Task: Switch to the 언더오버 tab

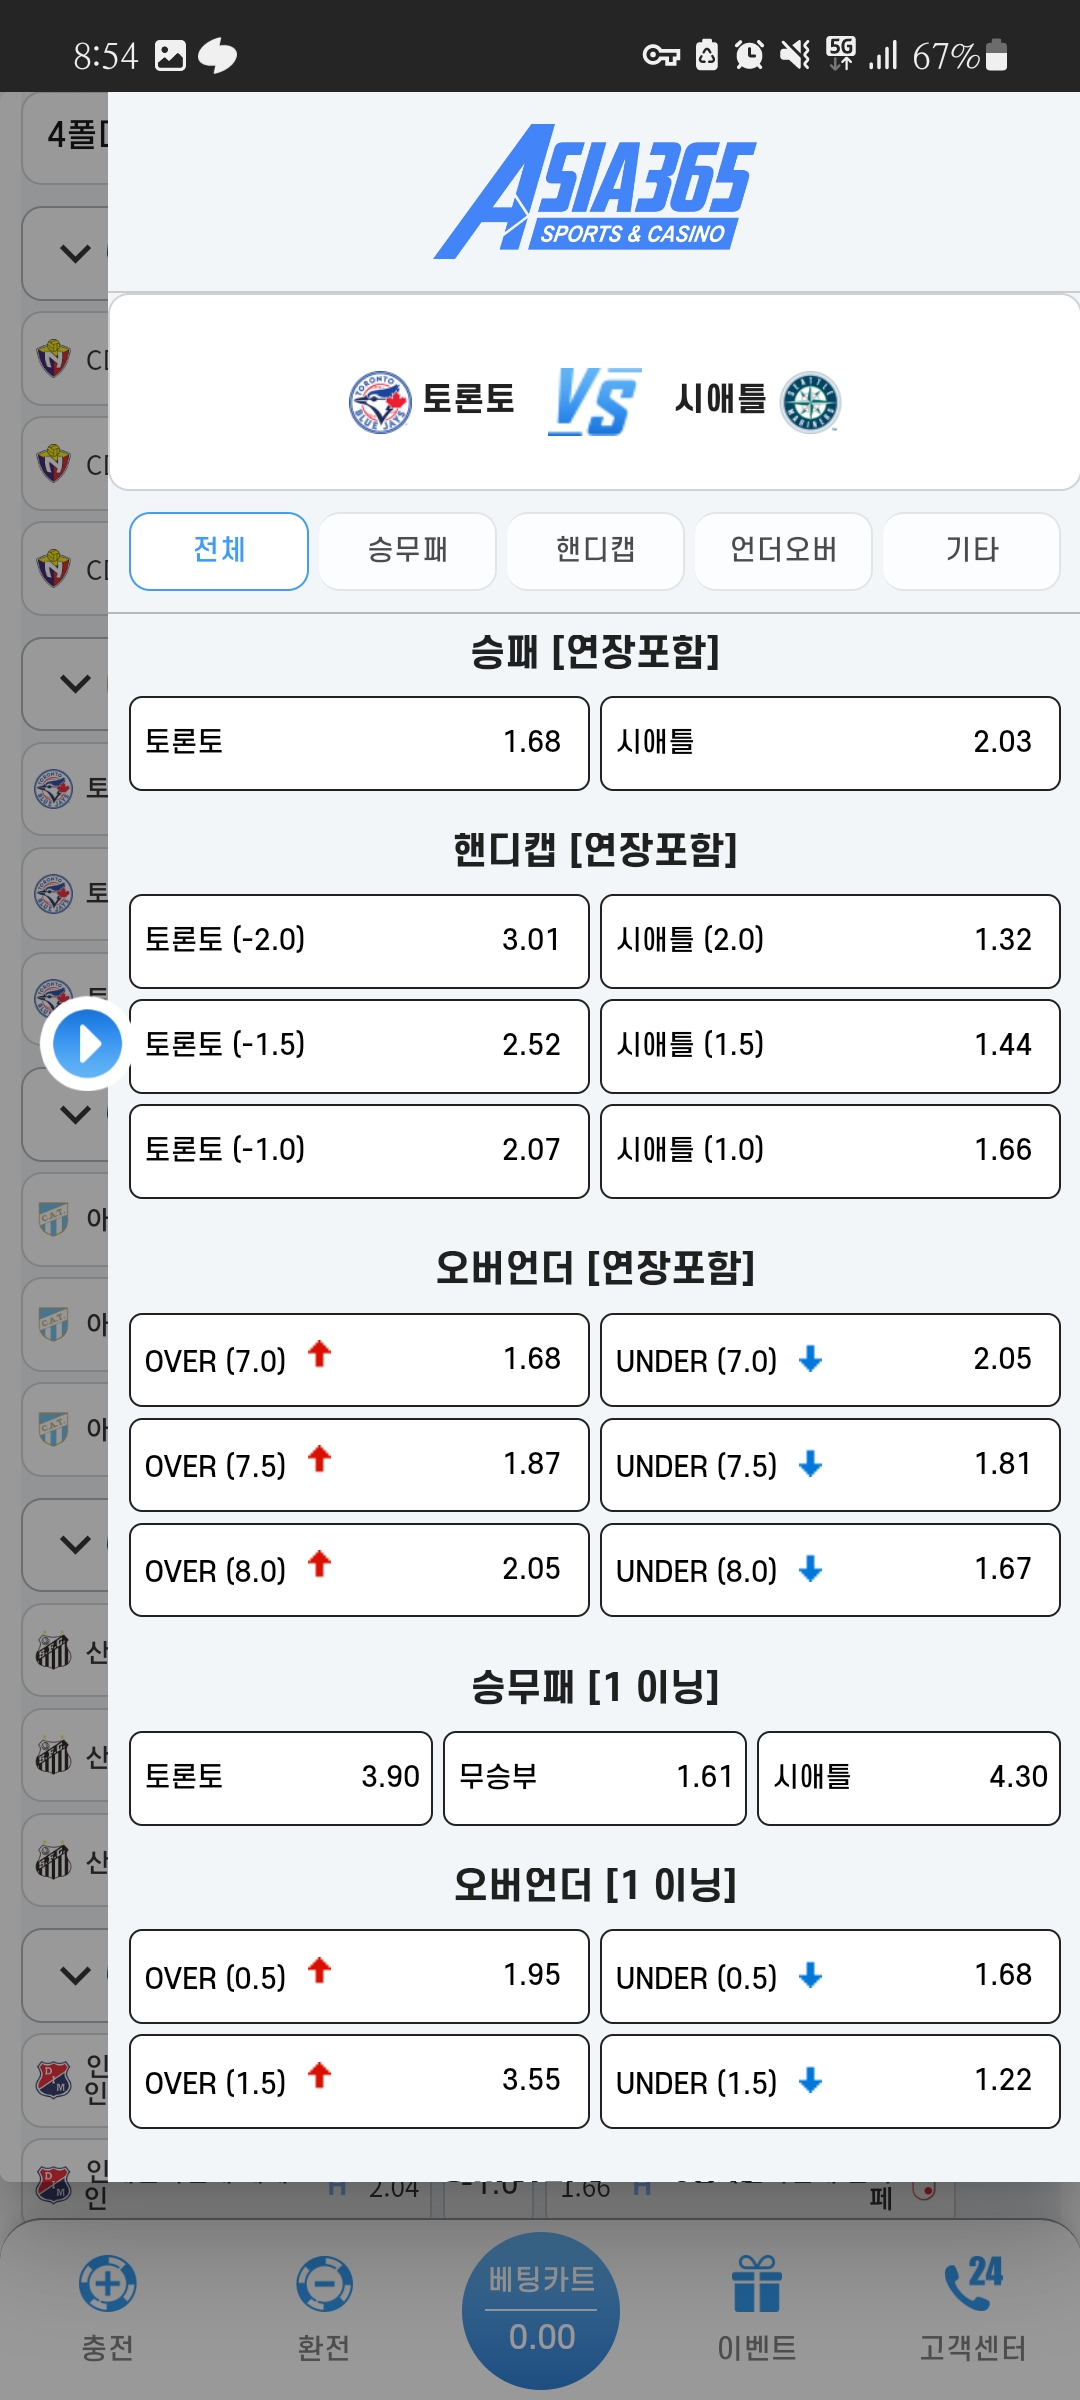Action: click(783, 551)
